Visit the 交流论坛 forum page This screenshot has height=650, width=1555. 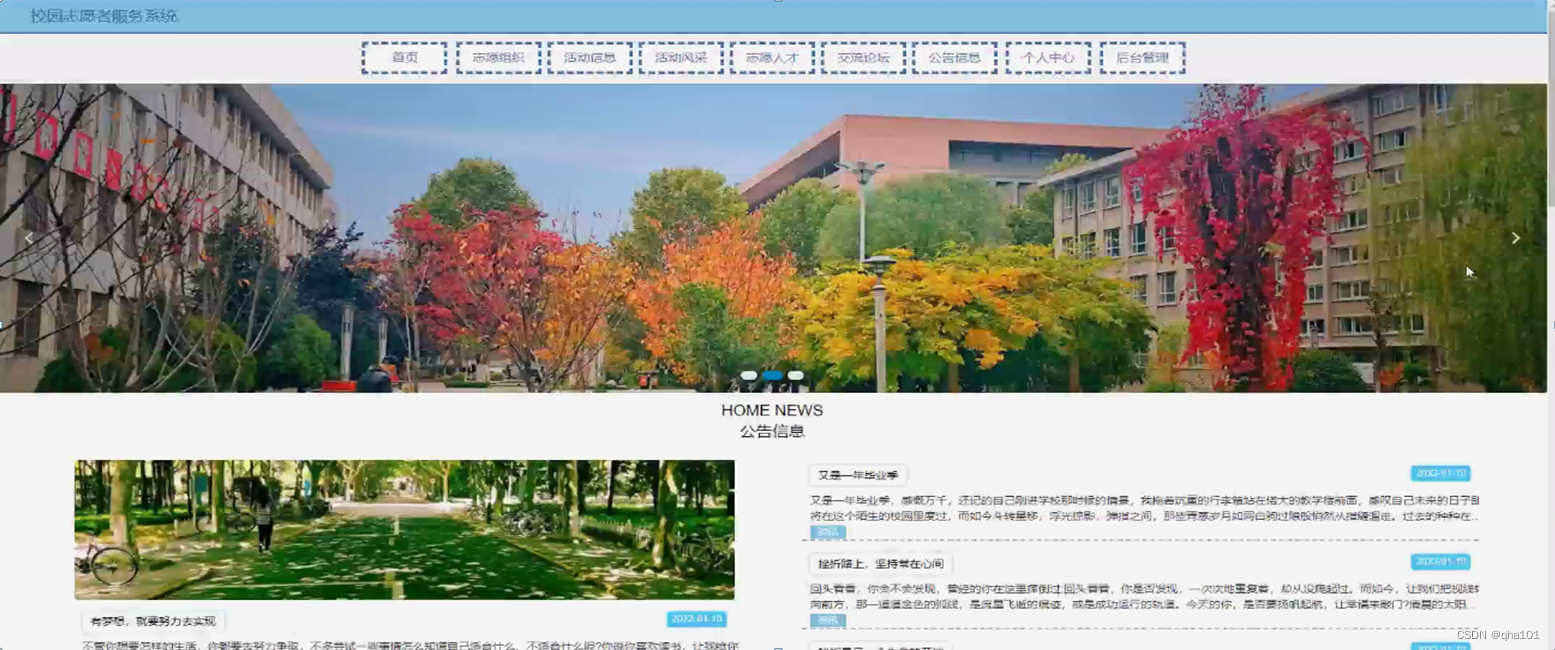point(863,58)
